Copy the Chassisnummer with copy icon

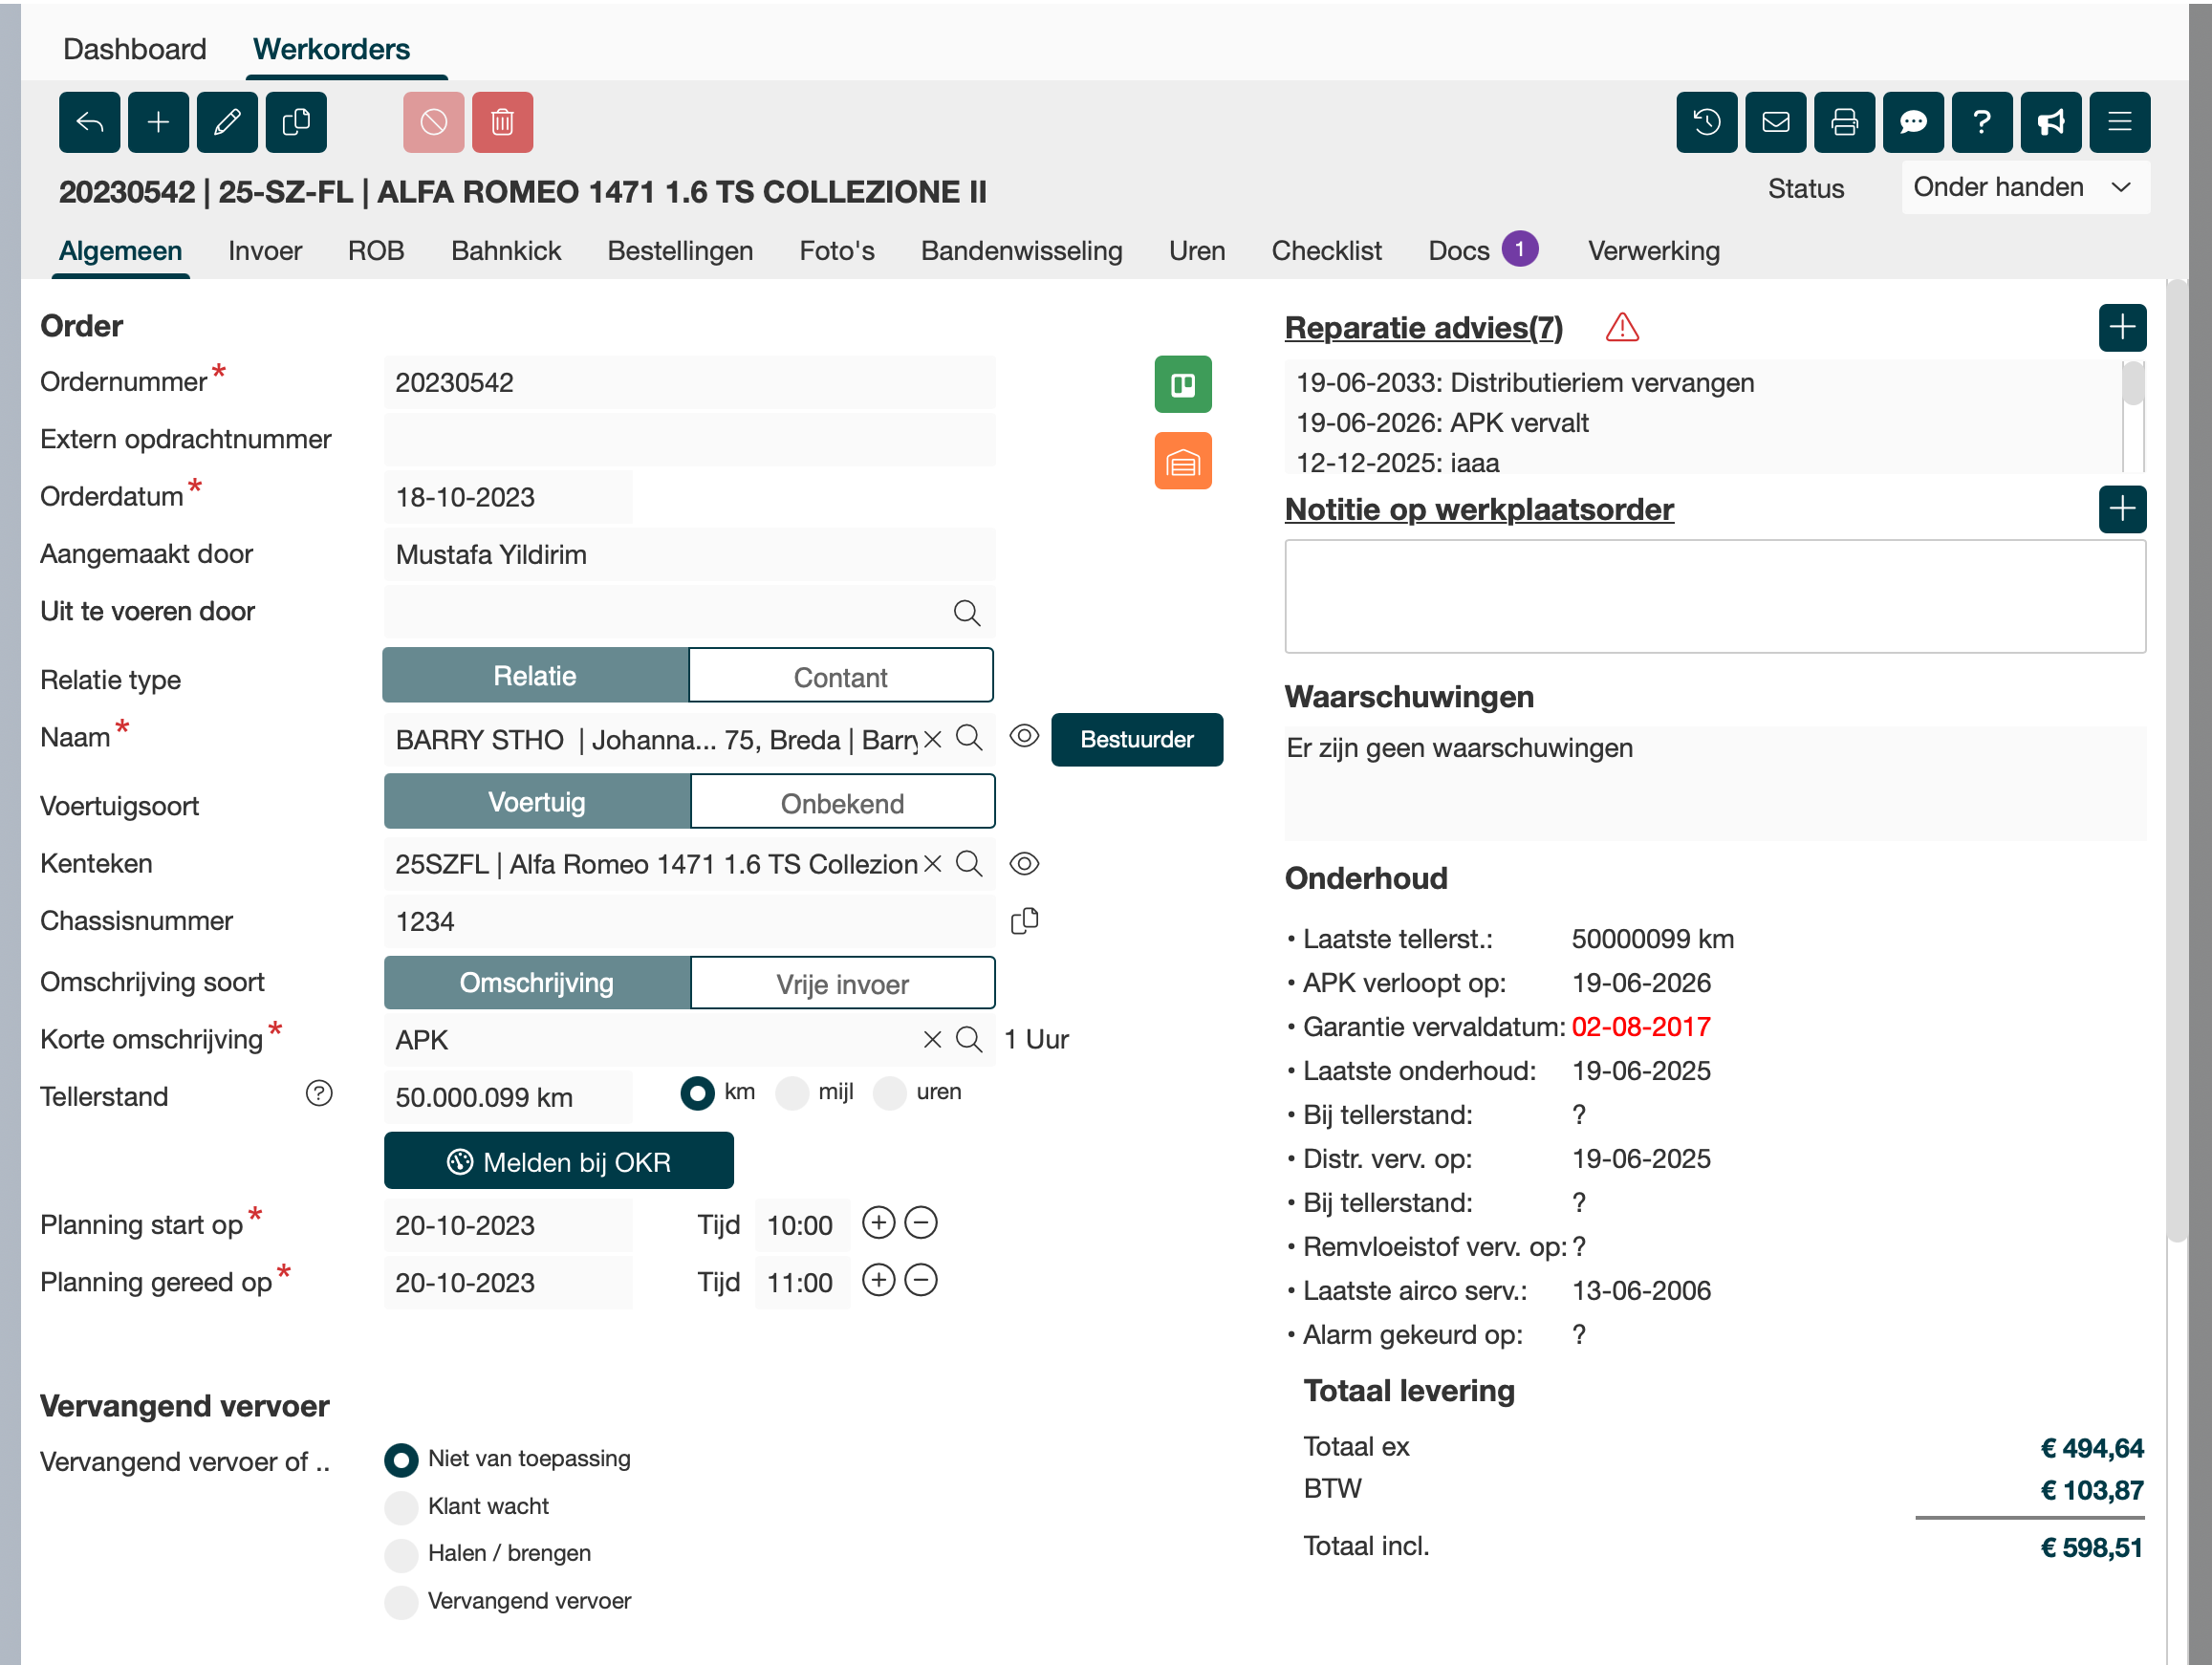1024,921
